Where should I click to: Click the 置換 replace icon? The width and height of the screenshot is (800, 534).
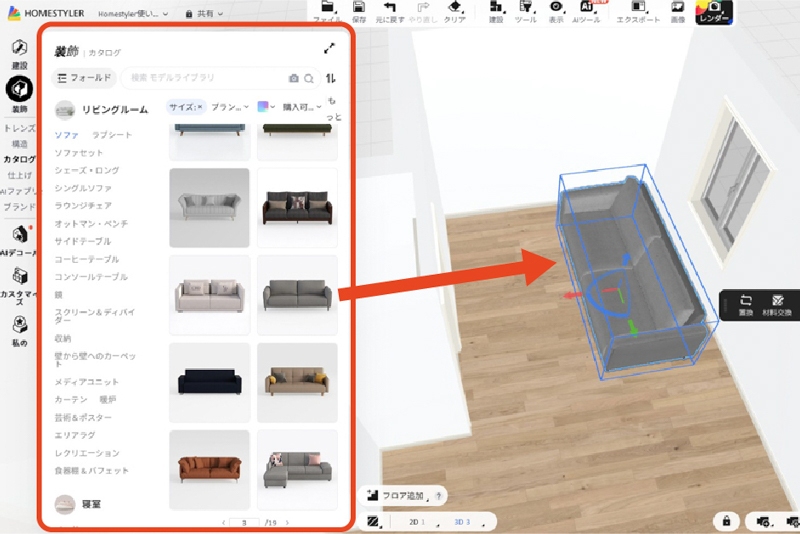tap(745, 300)
